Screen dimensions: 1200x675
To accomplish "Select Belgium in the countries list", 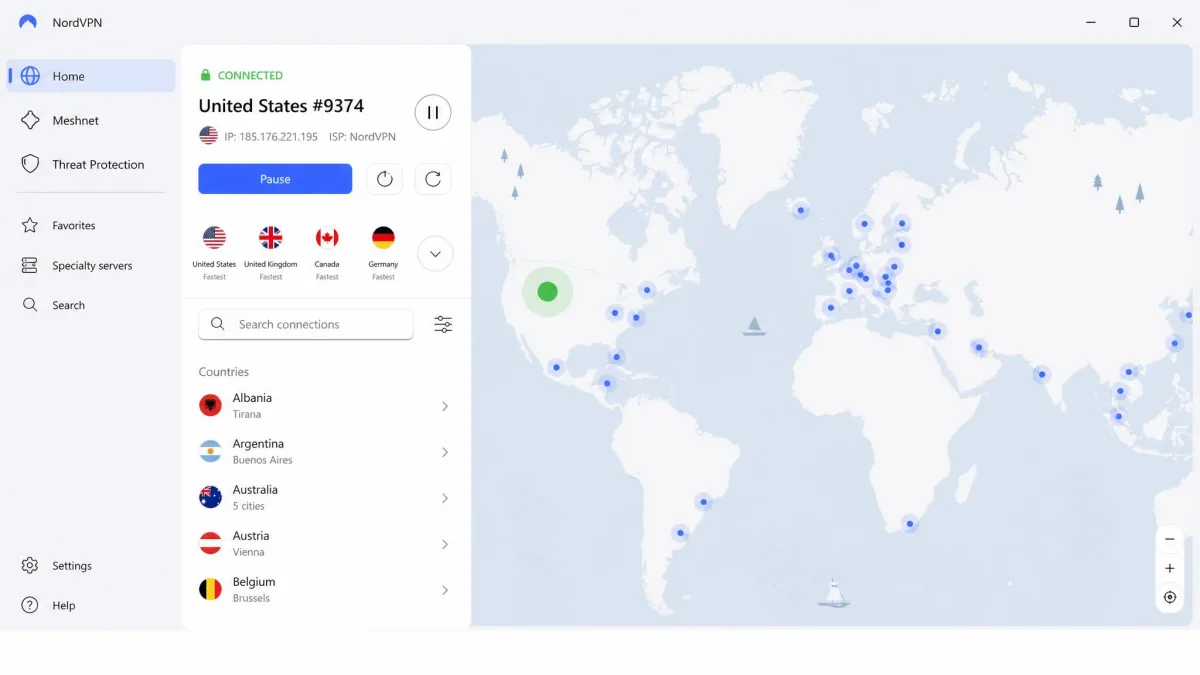I will 326,589.
